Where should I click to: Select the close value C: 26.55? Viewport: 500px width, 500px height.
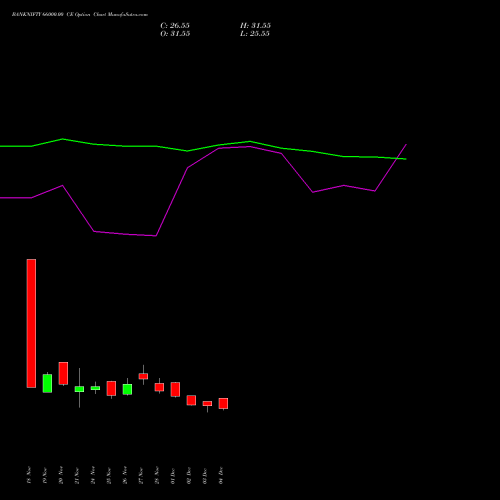click(175, 26)
